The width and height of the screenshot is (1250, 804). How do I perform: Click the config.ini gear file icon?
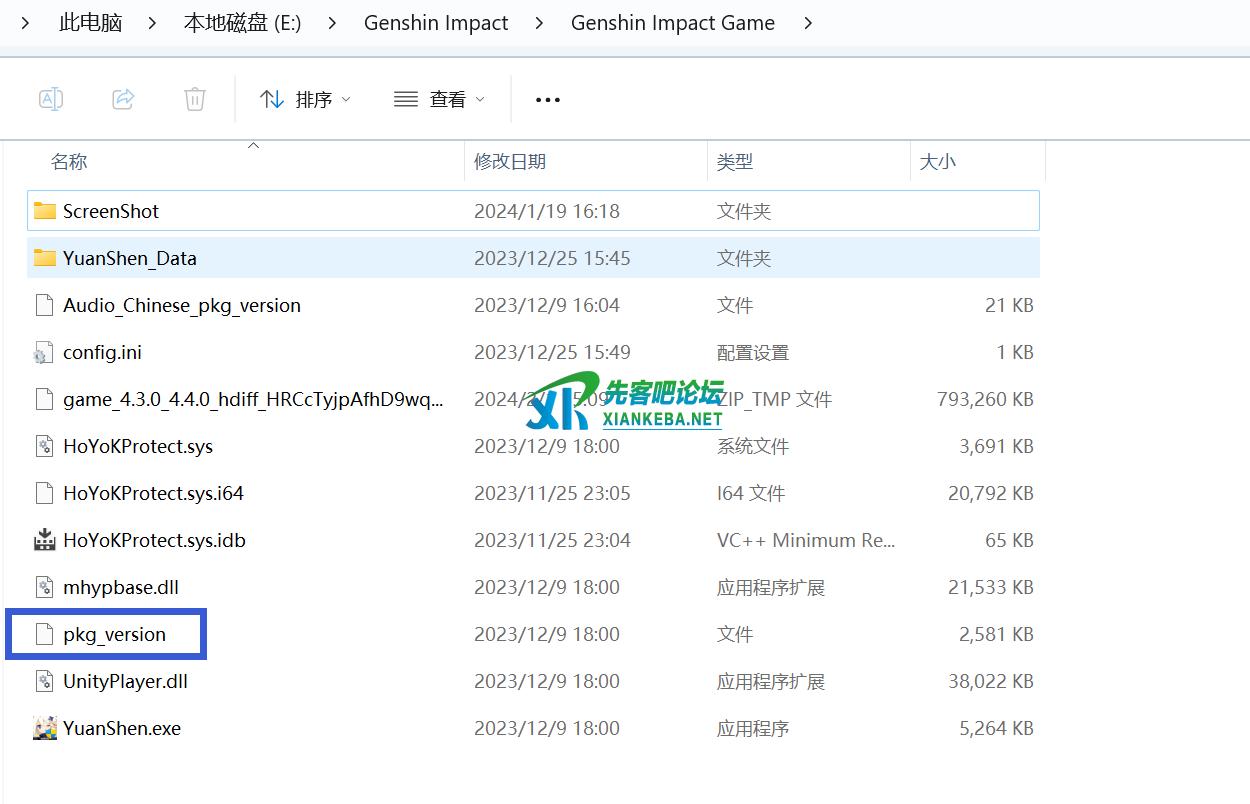point(44,352)
